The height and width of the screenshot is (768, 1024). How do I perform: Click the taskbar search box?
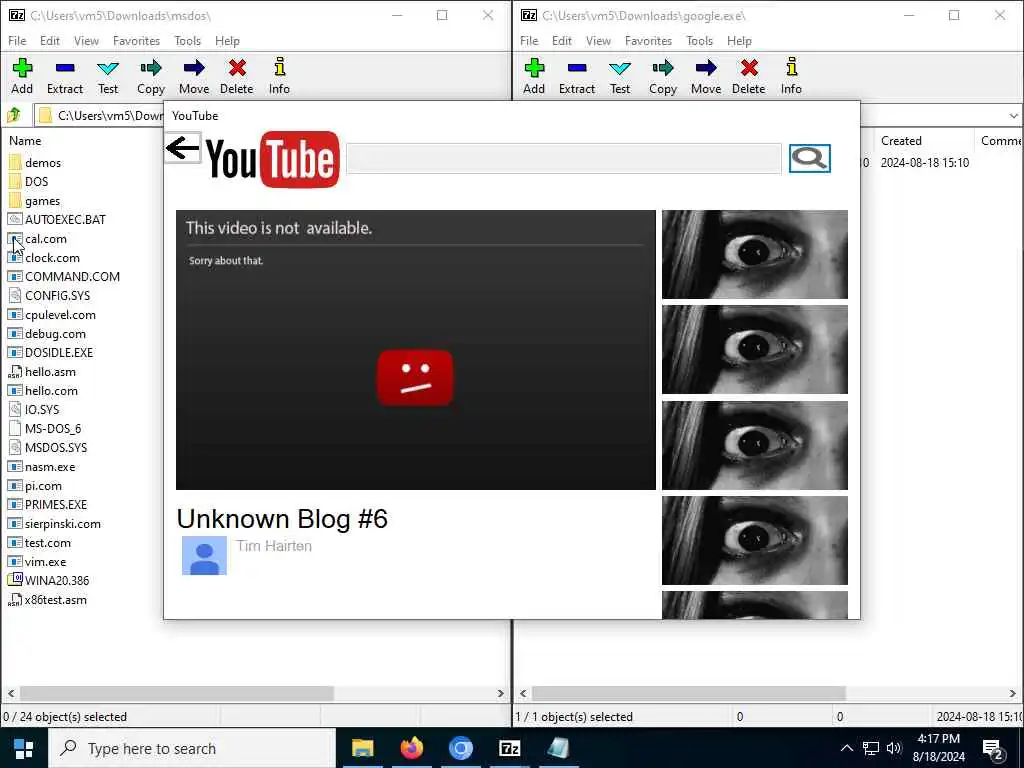(x=192, y=748)
